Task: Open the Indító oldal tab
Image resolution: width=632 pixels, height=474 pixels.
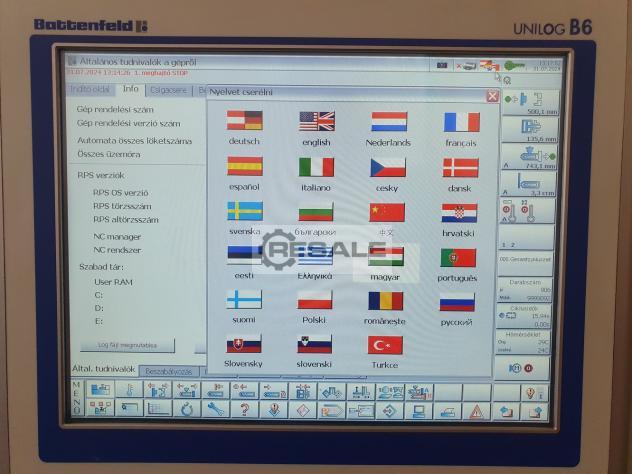Action: click(x=91, y=90)
